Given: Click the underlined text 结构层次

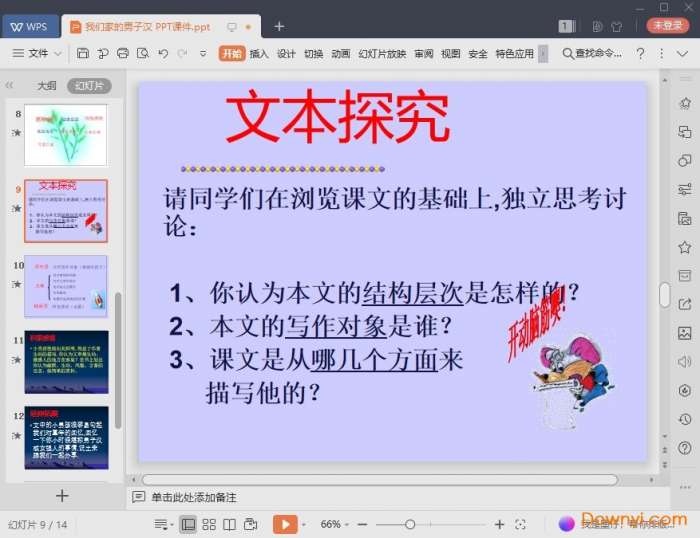Looking at the screenshot, I should tap(412, 293).
